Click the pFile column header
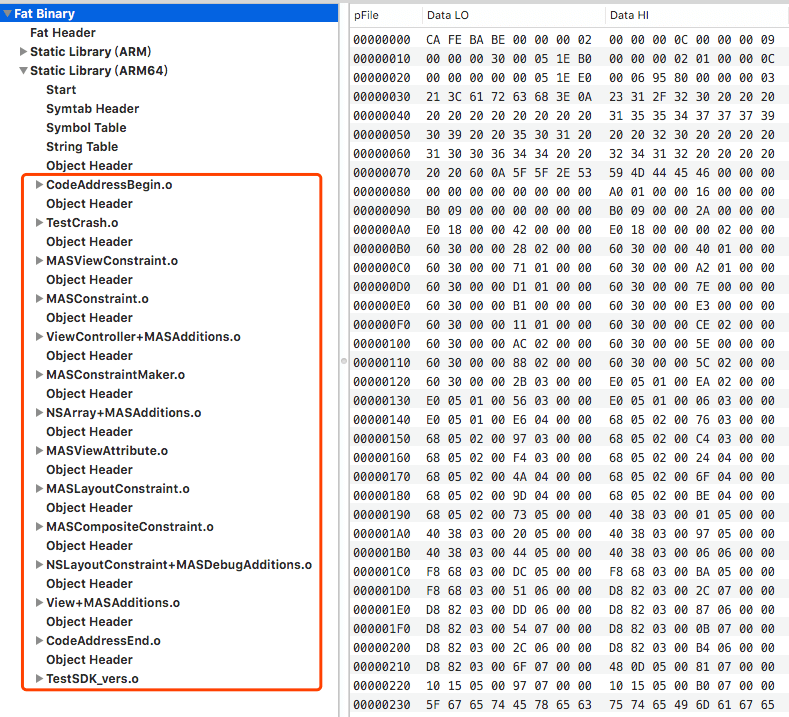Screen dimensions: 789x717 tap(367, 16)
